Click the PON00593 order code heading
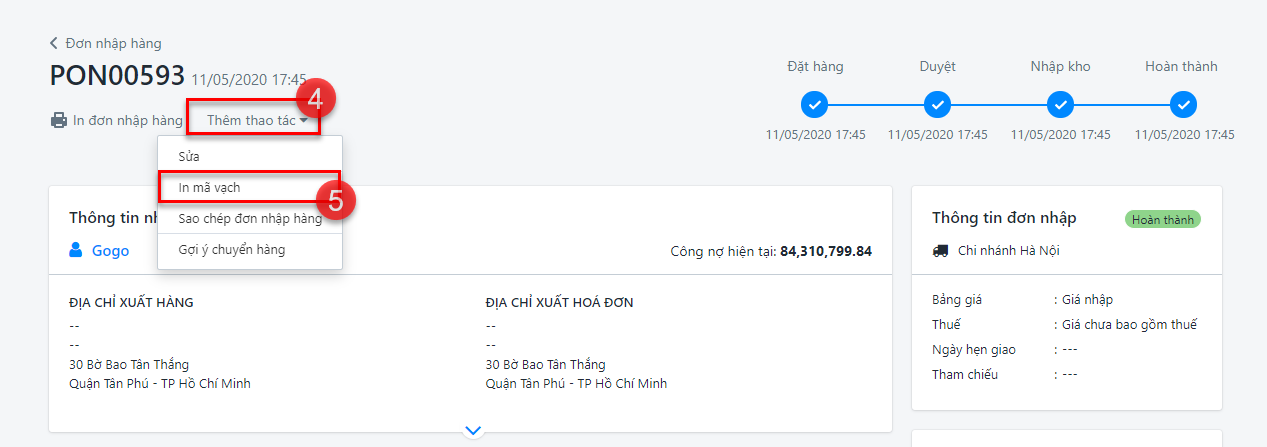The image size is (1267, 447). coord(117,76)
